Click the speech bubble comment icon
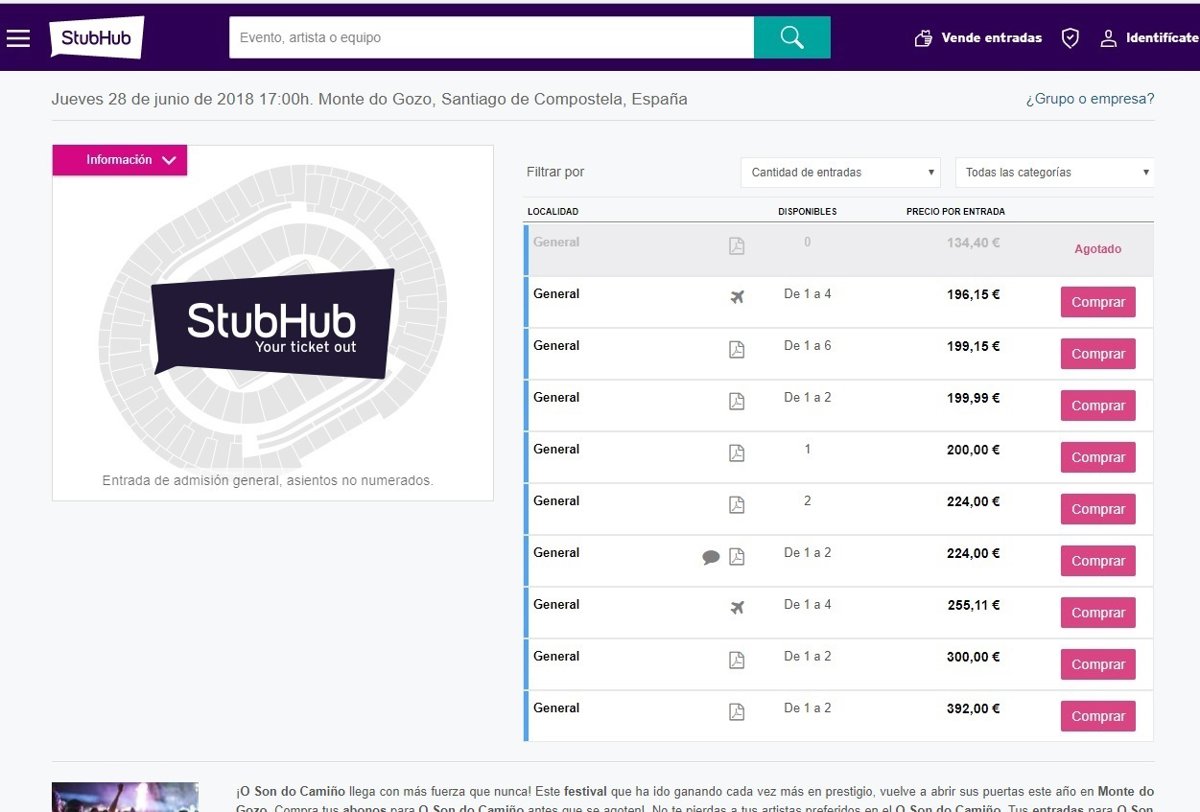The image size is (1200, 812). tap(711, 557)
